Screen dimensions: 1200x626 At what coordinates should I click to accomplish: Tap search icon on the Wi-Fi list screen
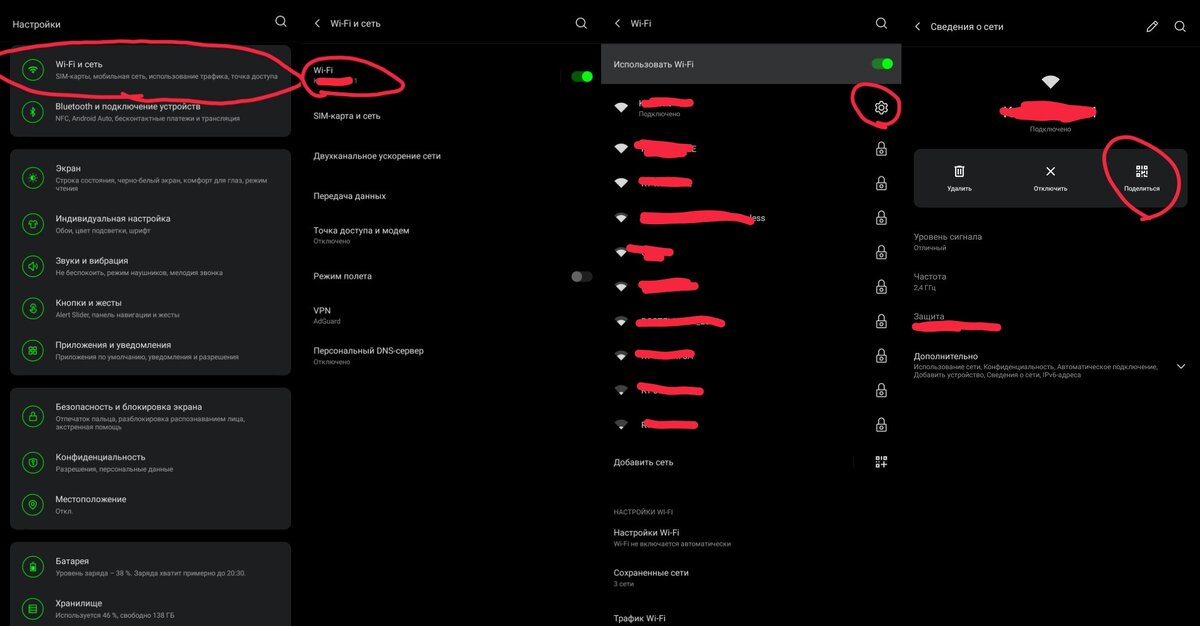pyautogui.click(x=881, y=23)
